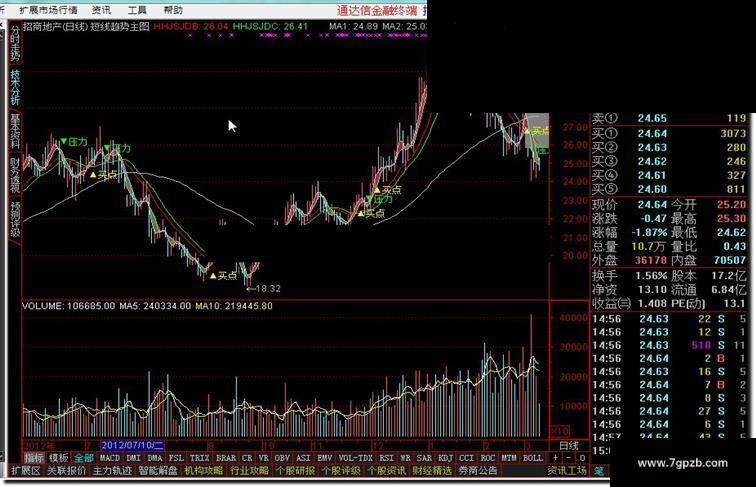Click the 0 button beside minus
Image resolution: width=756 pixels, height=487 pixels.
[582, 458]
